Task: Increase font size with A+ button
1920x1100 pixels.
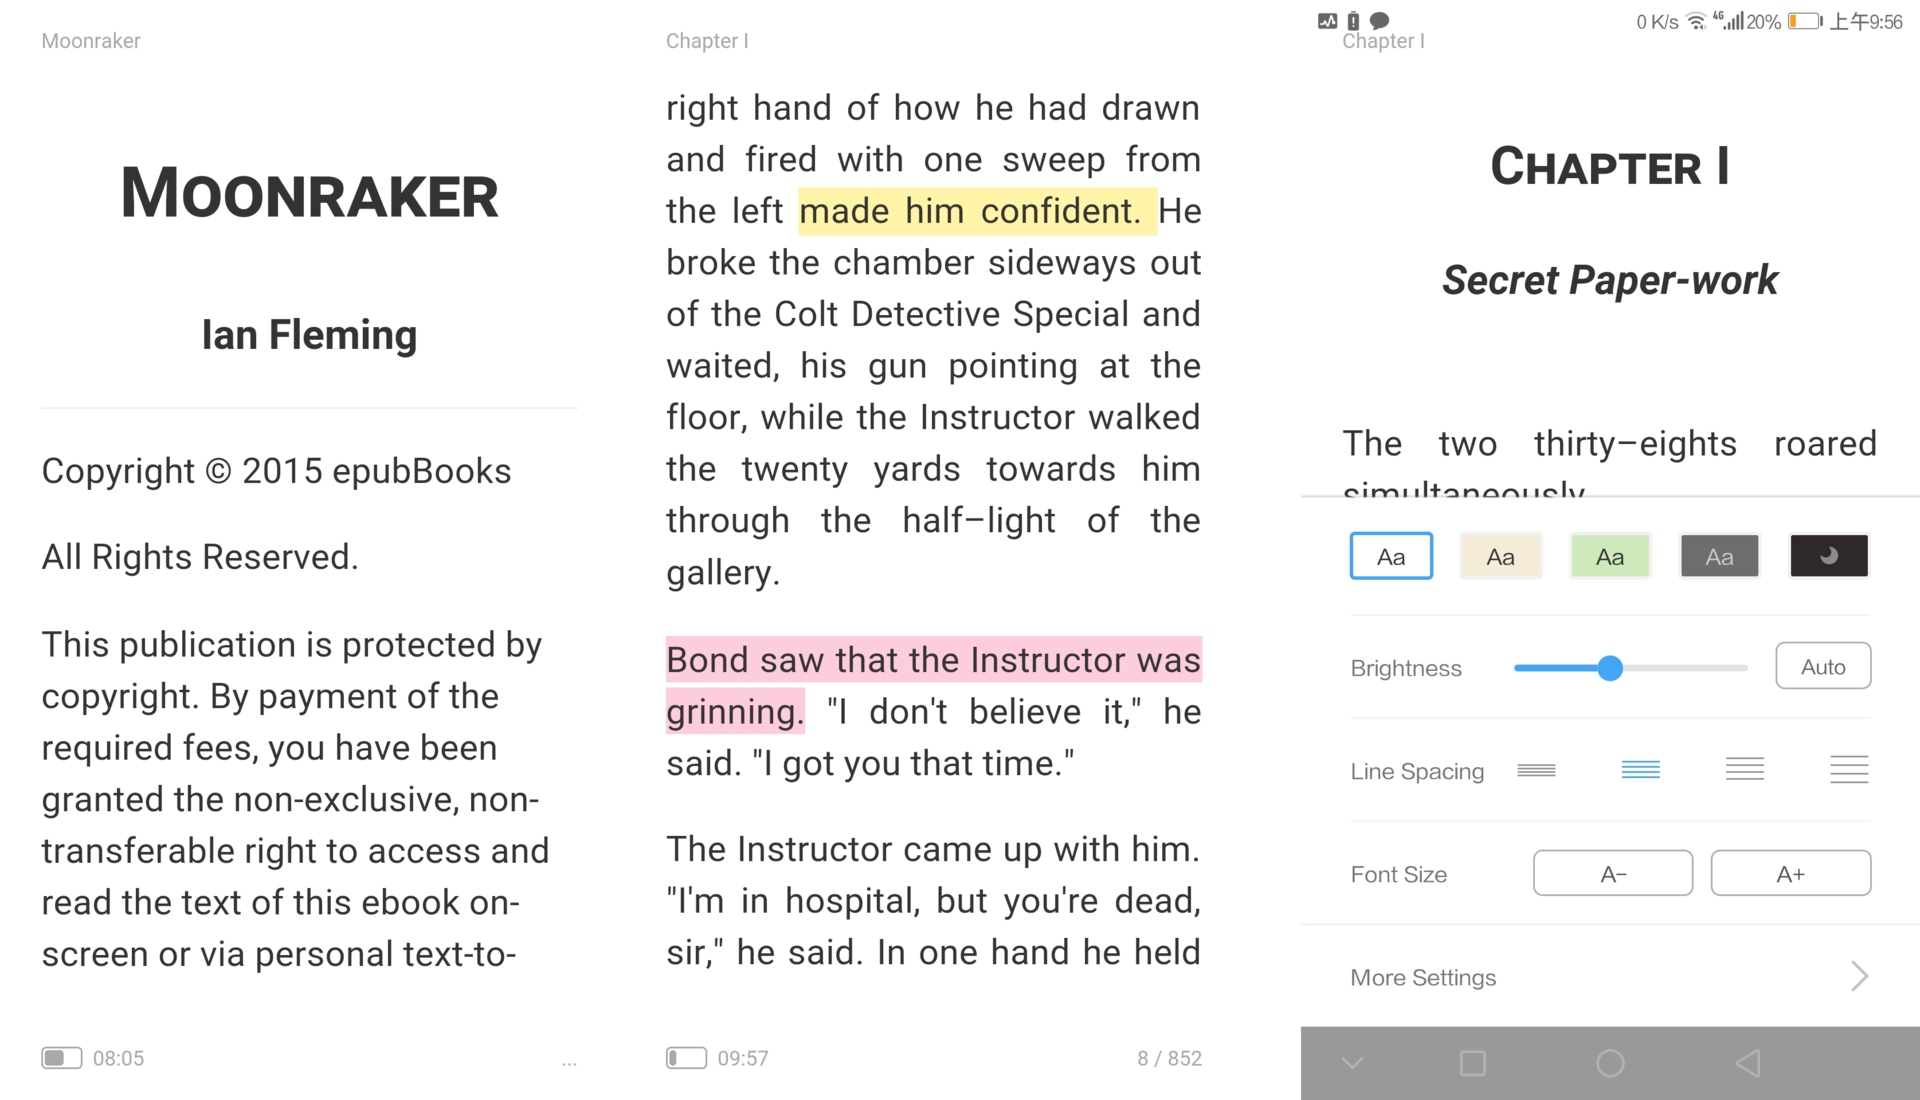Action: coord(1791,873)
